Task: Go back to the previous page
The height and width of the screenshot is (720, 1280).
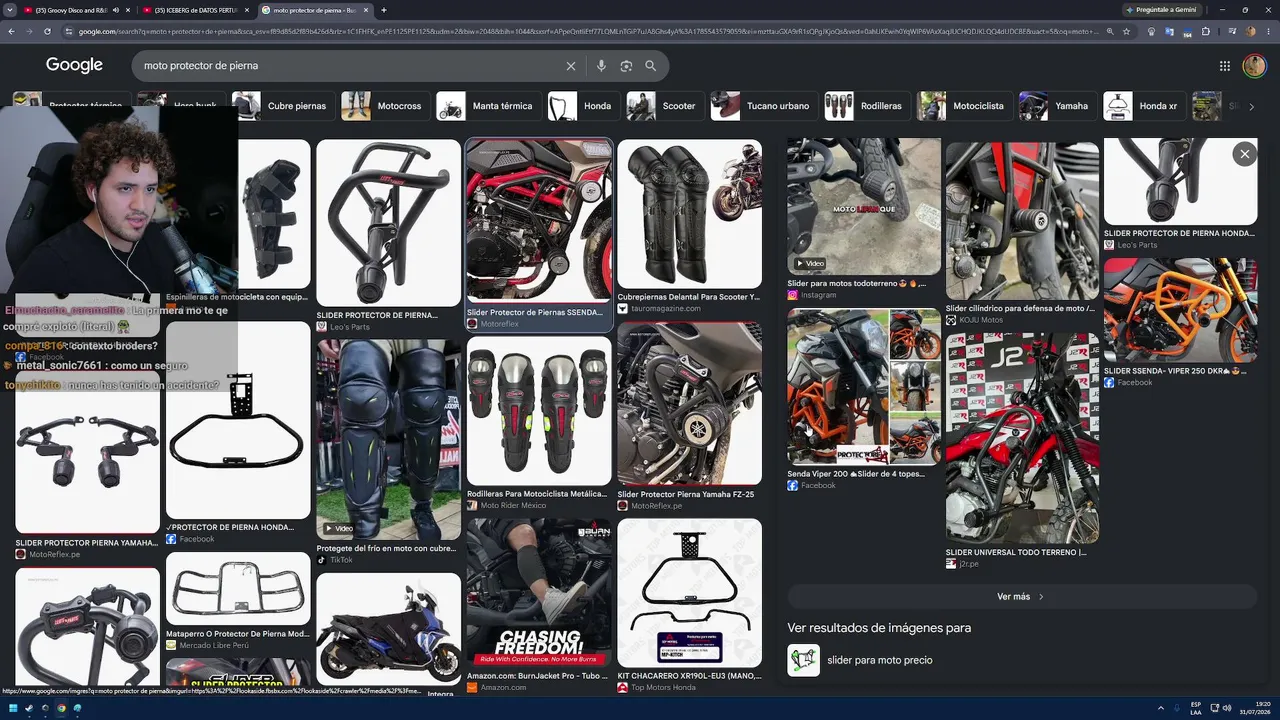Action: click(11, 31)
